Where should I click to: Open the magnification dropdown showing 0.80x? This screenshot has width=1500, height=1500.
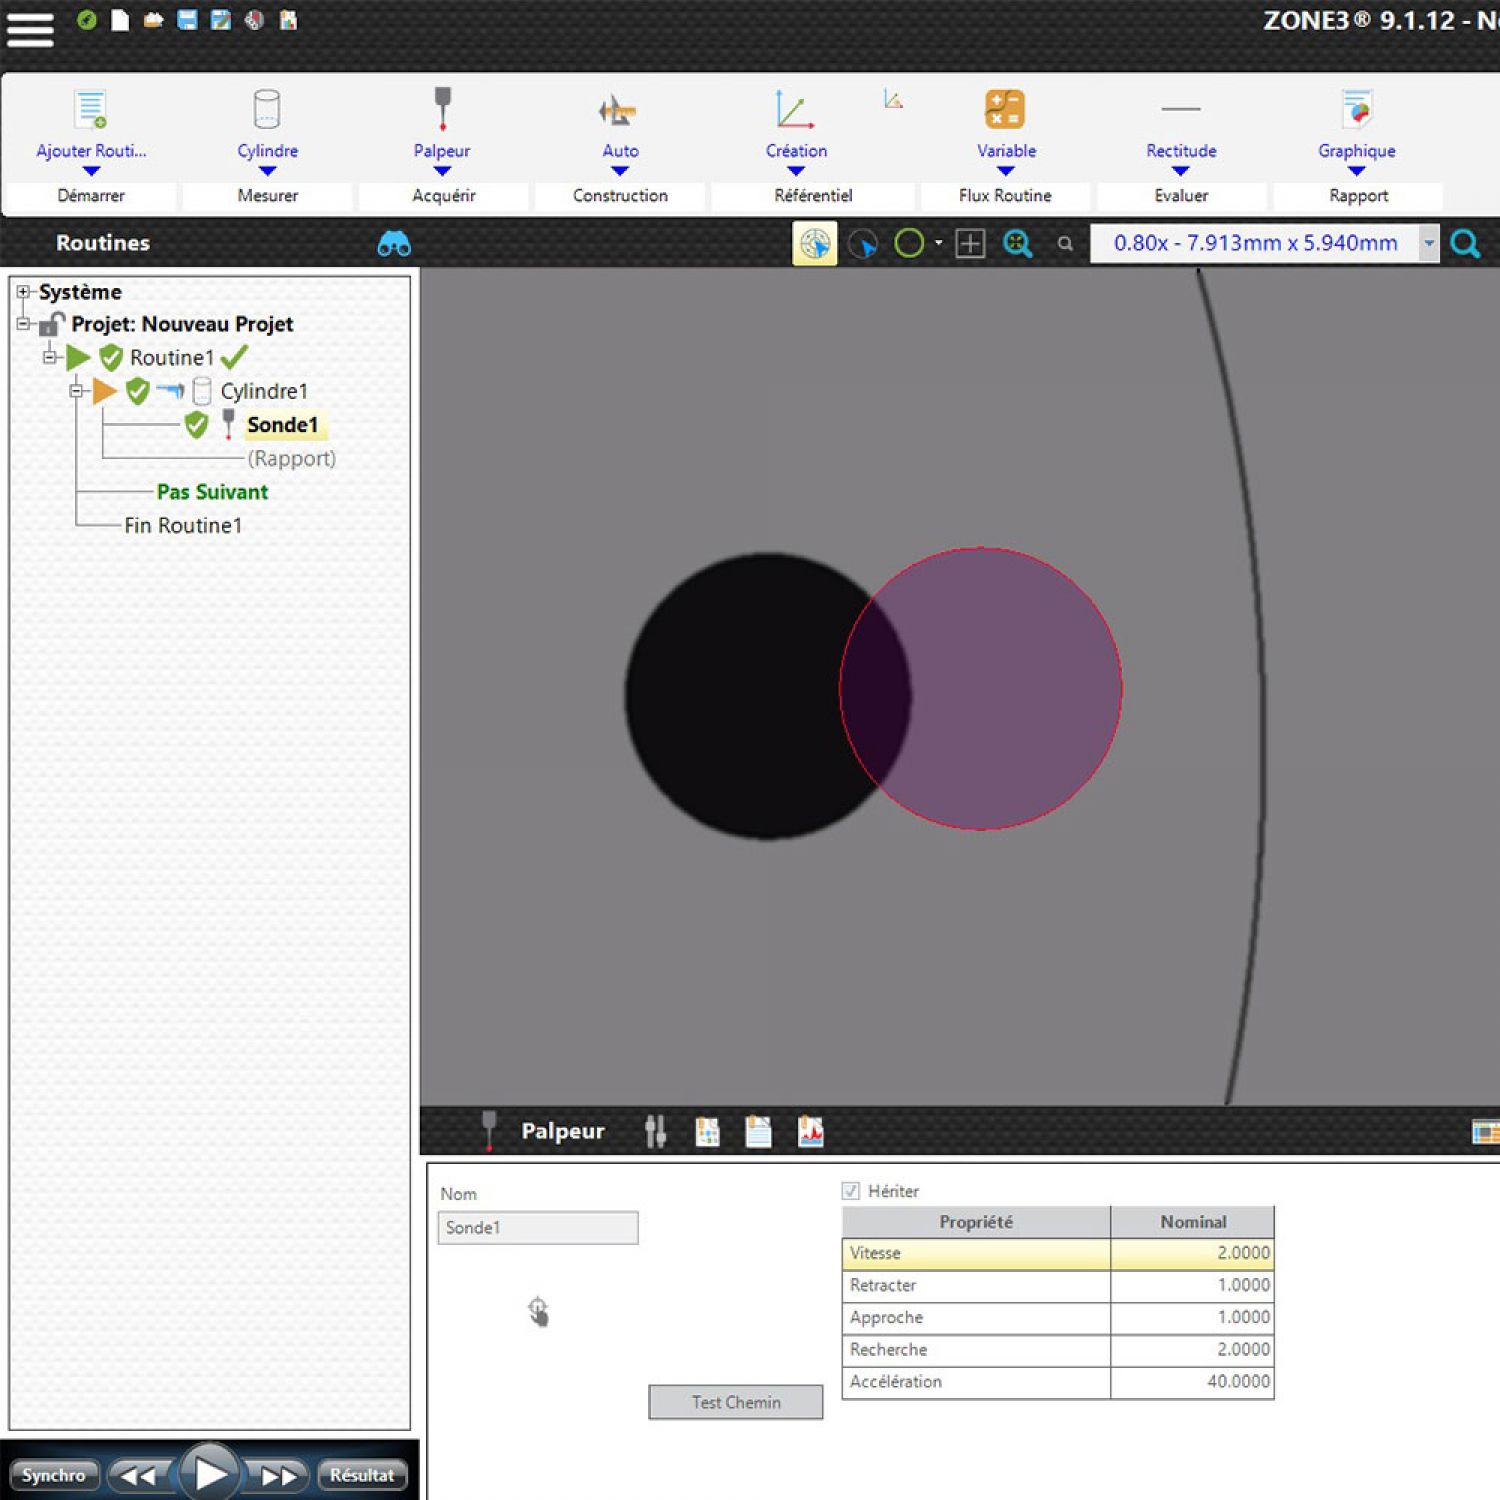(1429, 243)
